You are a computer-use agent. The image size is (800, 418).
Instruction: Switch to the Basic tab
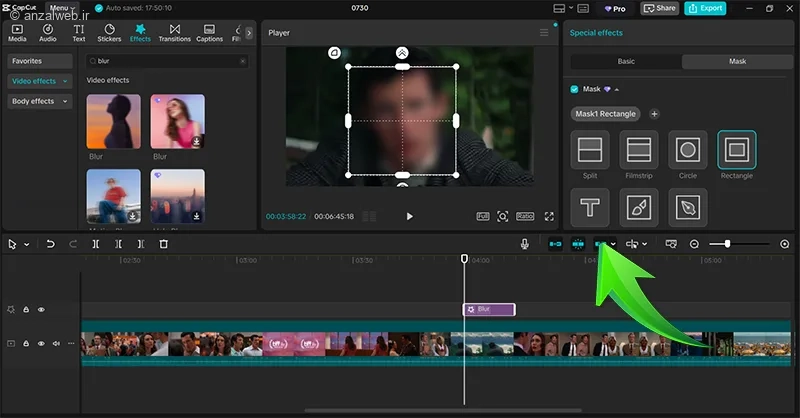click(x=625, y=62)
